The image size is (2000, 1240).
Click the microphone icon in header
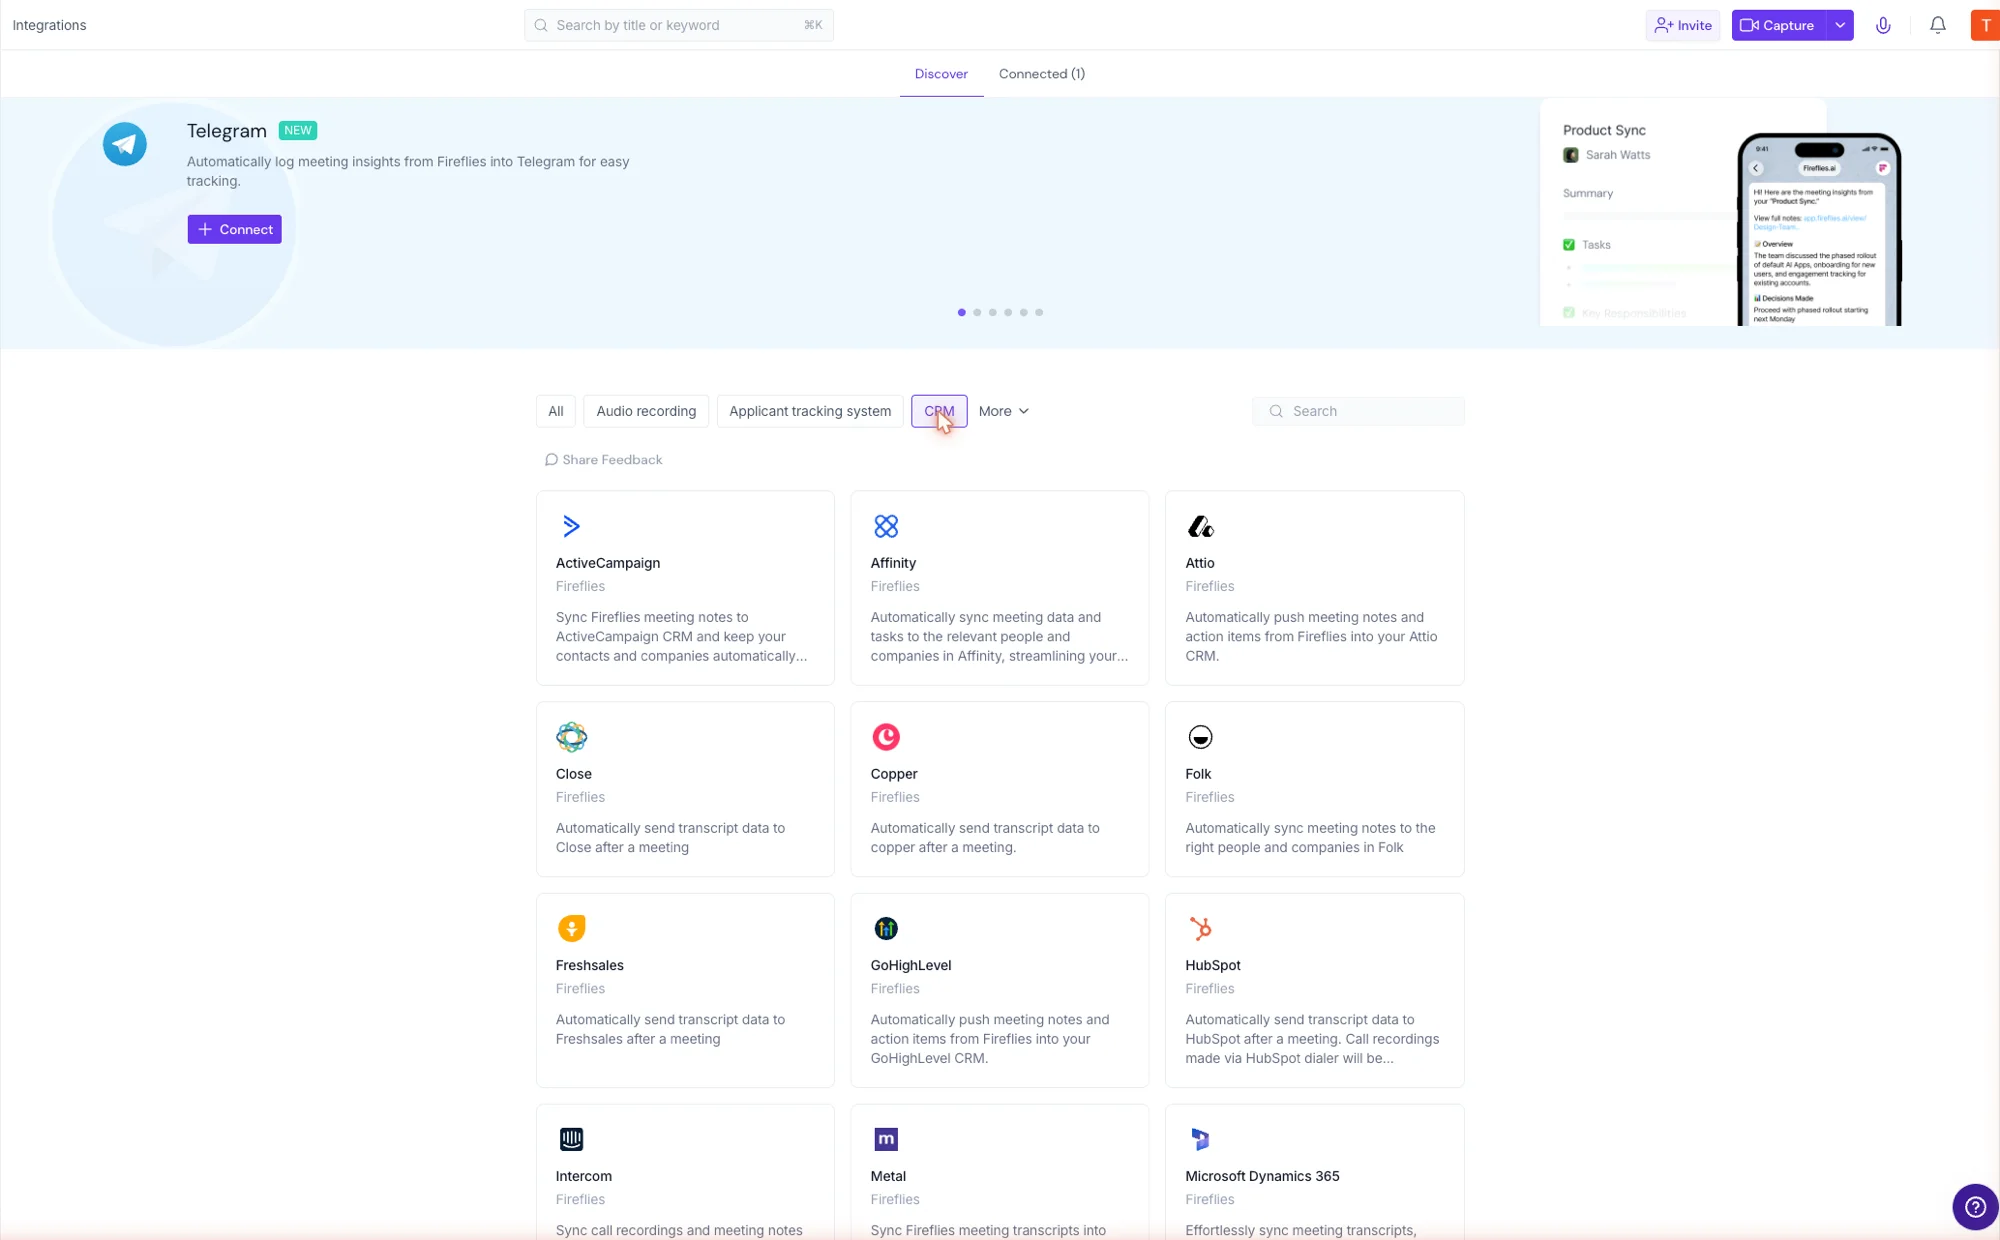(x=1883, y=25)
